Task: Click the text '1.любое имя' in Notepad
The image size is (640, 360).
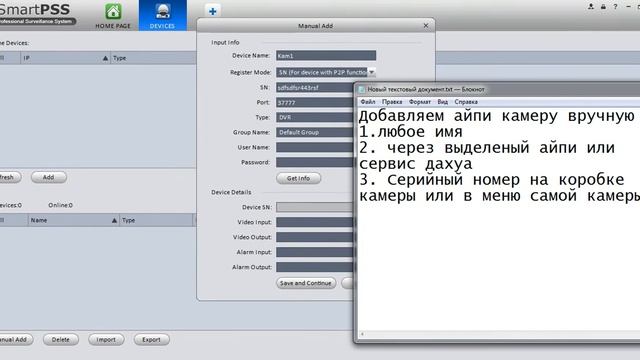Action: (x=410, y=132)
